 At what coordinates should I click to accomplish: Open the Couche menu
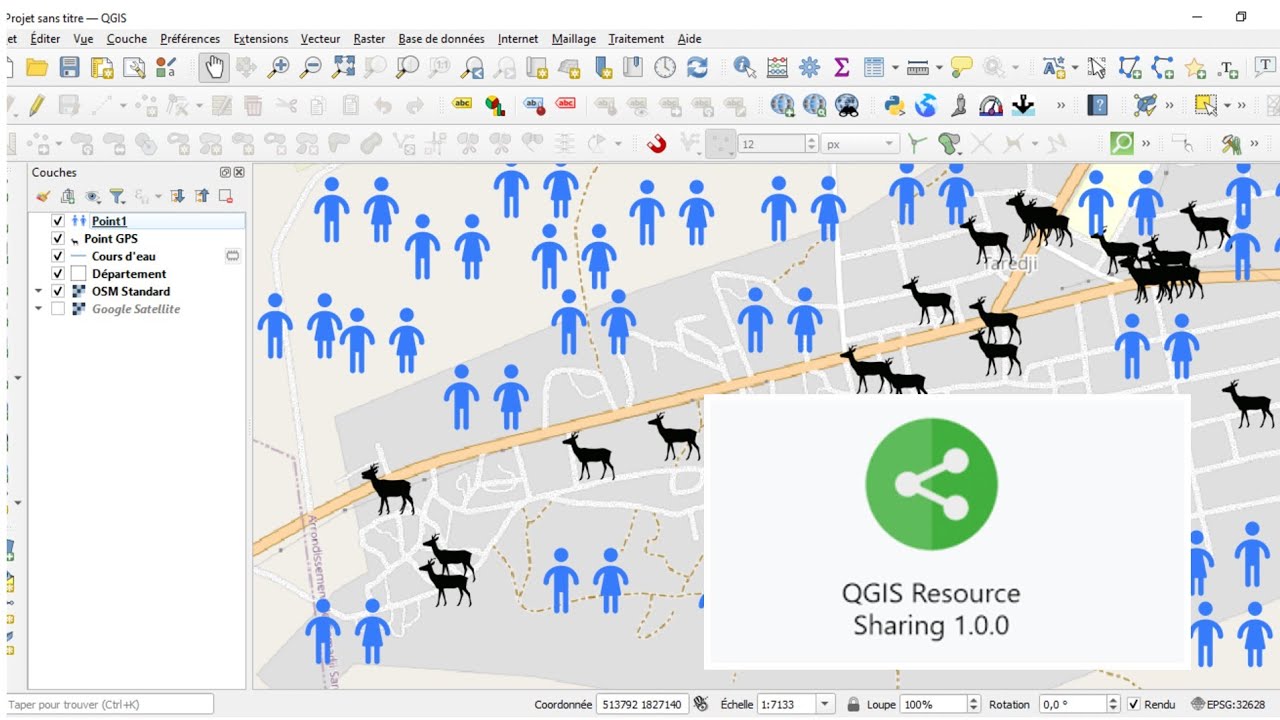tap(127, 39)
